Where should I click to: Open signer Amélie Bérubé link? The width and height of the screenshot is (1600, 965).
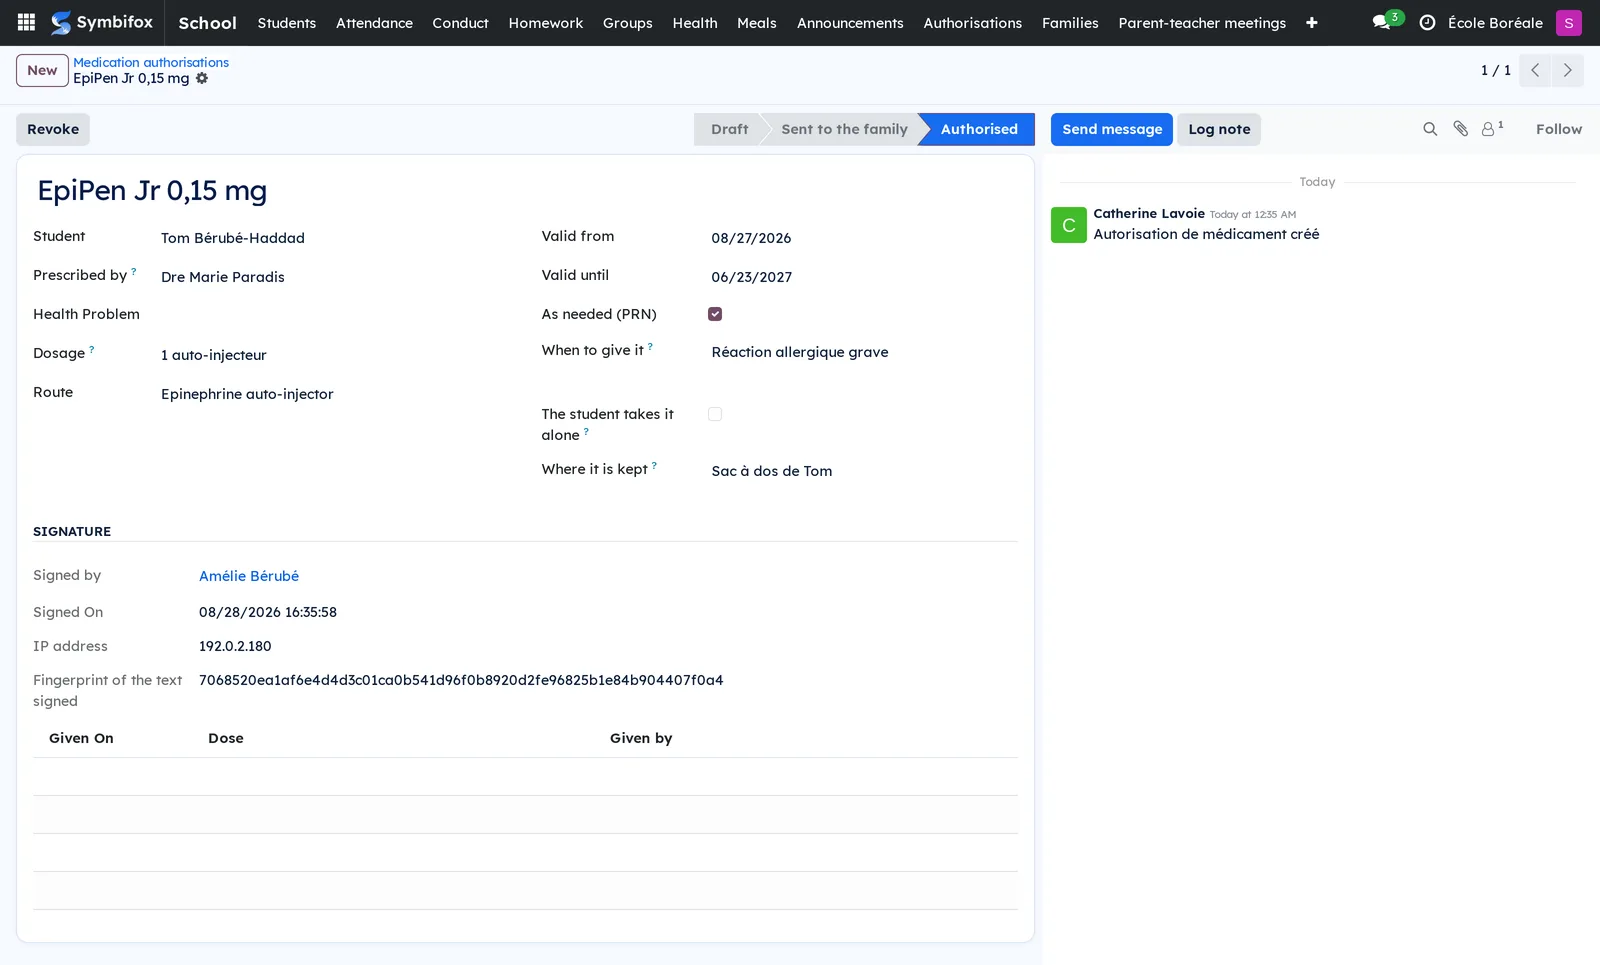pos(249,576)
